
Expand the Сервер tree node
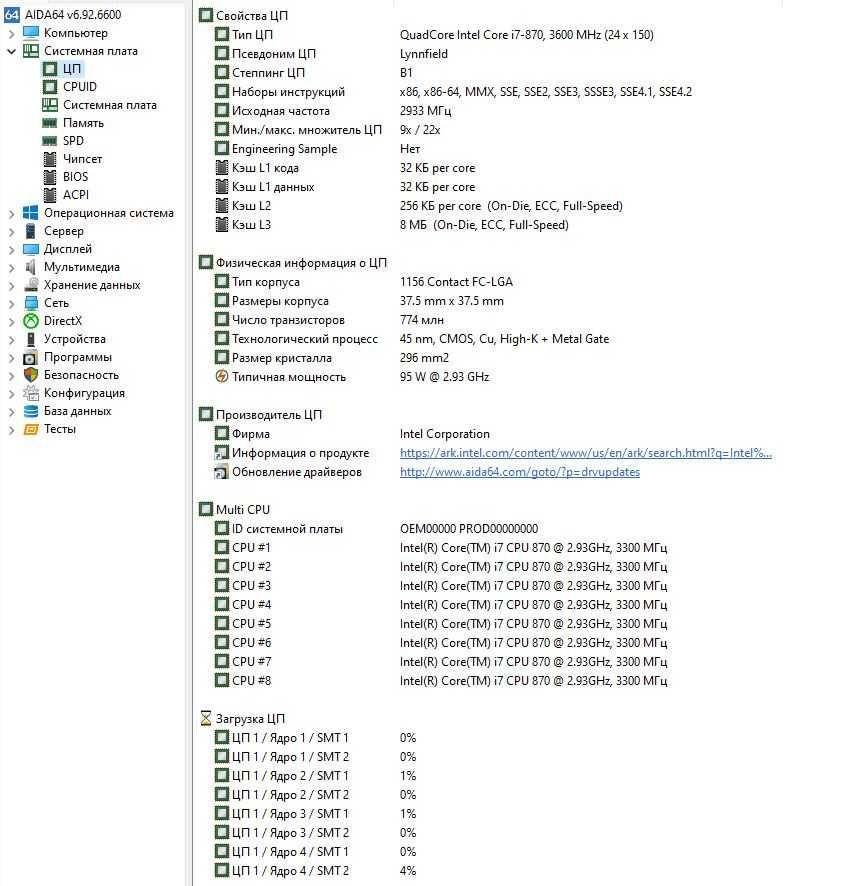point(11,232)
